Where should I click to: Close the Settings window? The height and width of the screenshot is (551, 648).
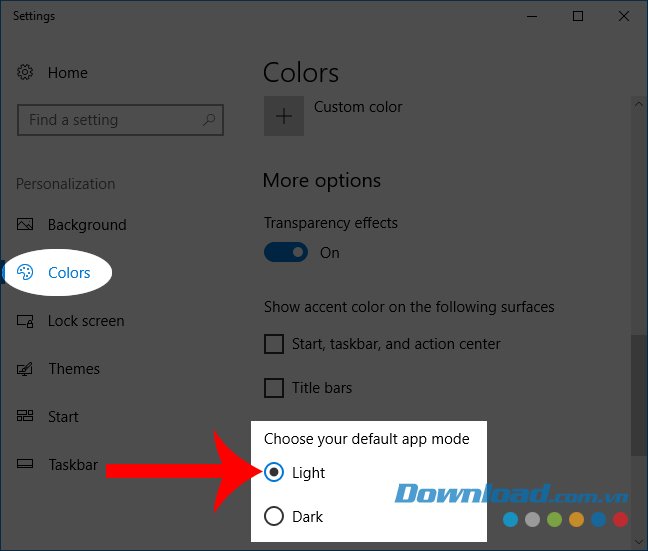coord(624,16)
